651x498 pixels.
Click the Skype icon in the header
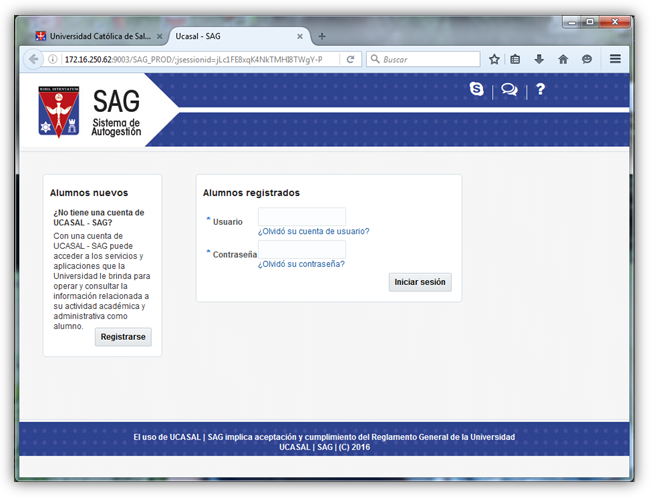(476, 89)
